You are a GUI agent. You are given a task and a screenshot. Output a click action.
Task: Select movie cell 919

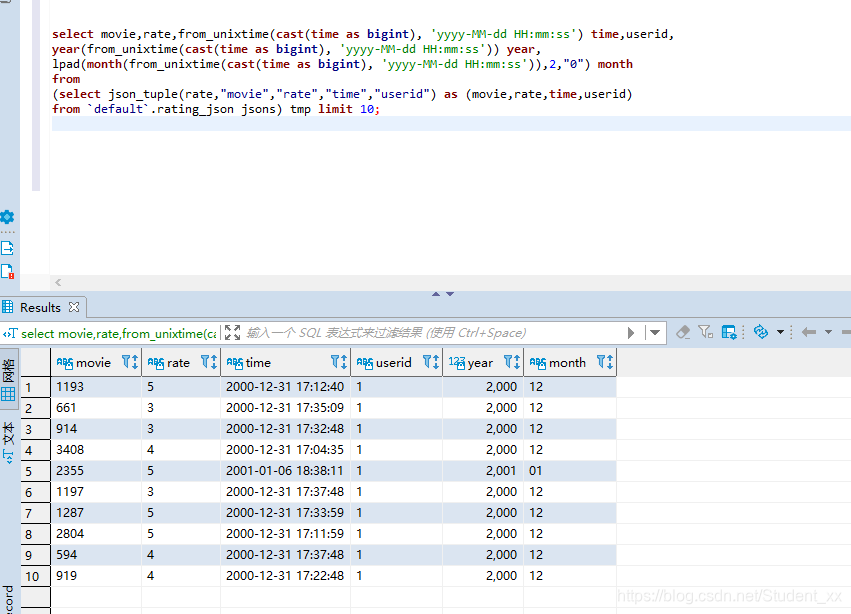pyautogui.click(x=96, y=575)
